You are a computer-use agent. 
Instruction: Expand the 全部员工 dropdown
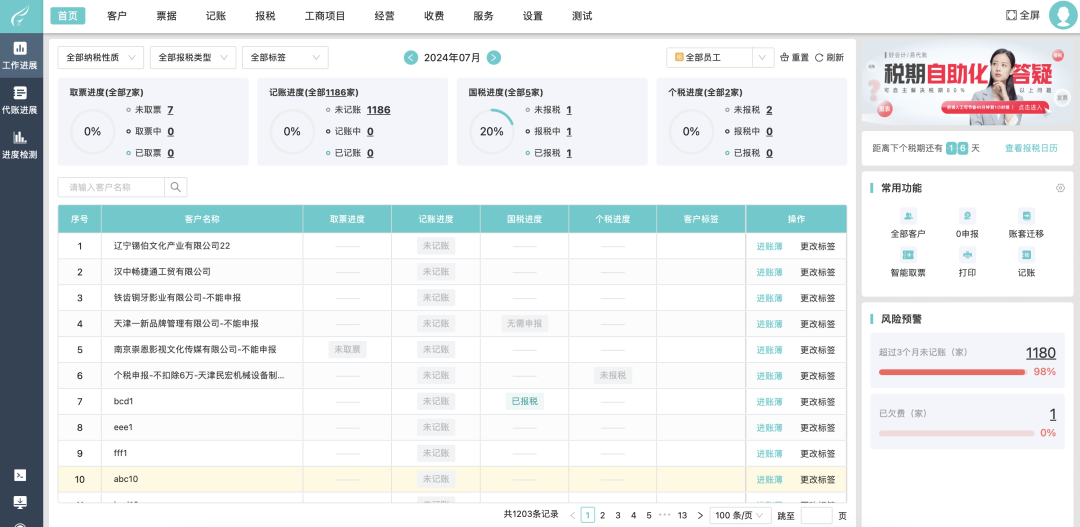pos(720,58)
